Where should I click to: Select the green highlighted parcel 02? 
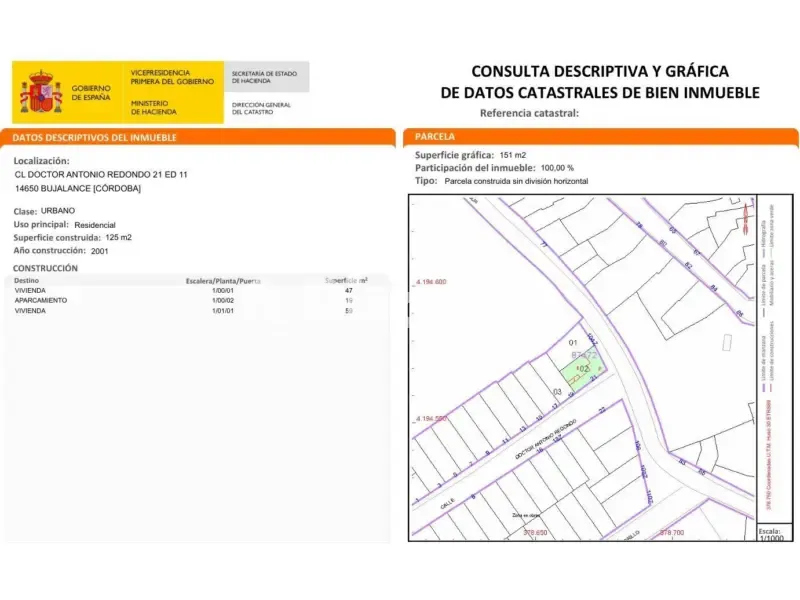[x=583, y=368]
